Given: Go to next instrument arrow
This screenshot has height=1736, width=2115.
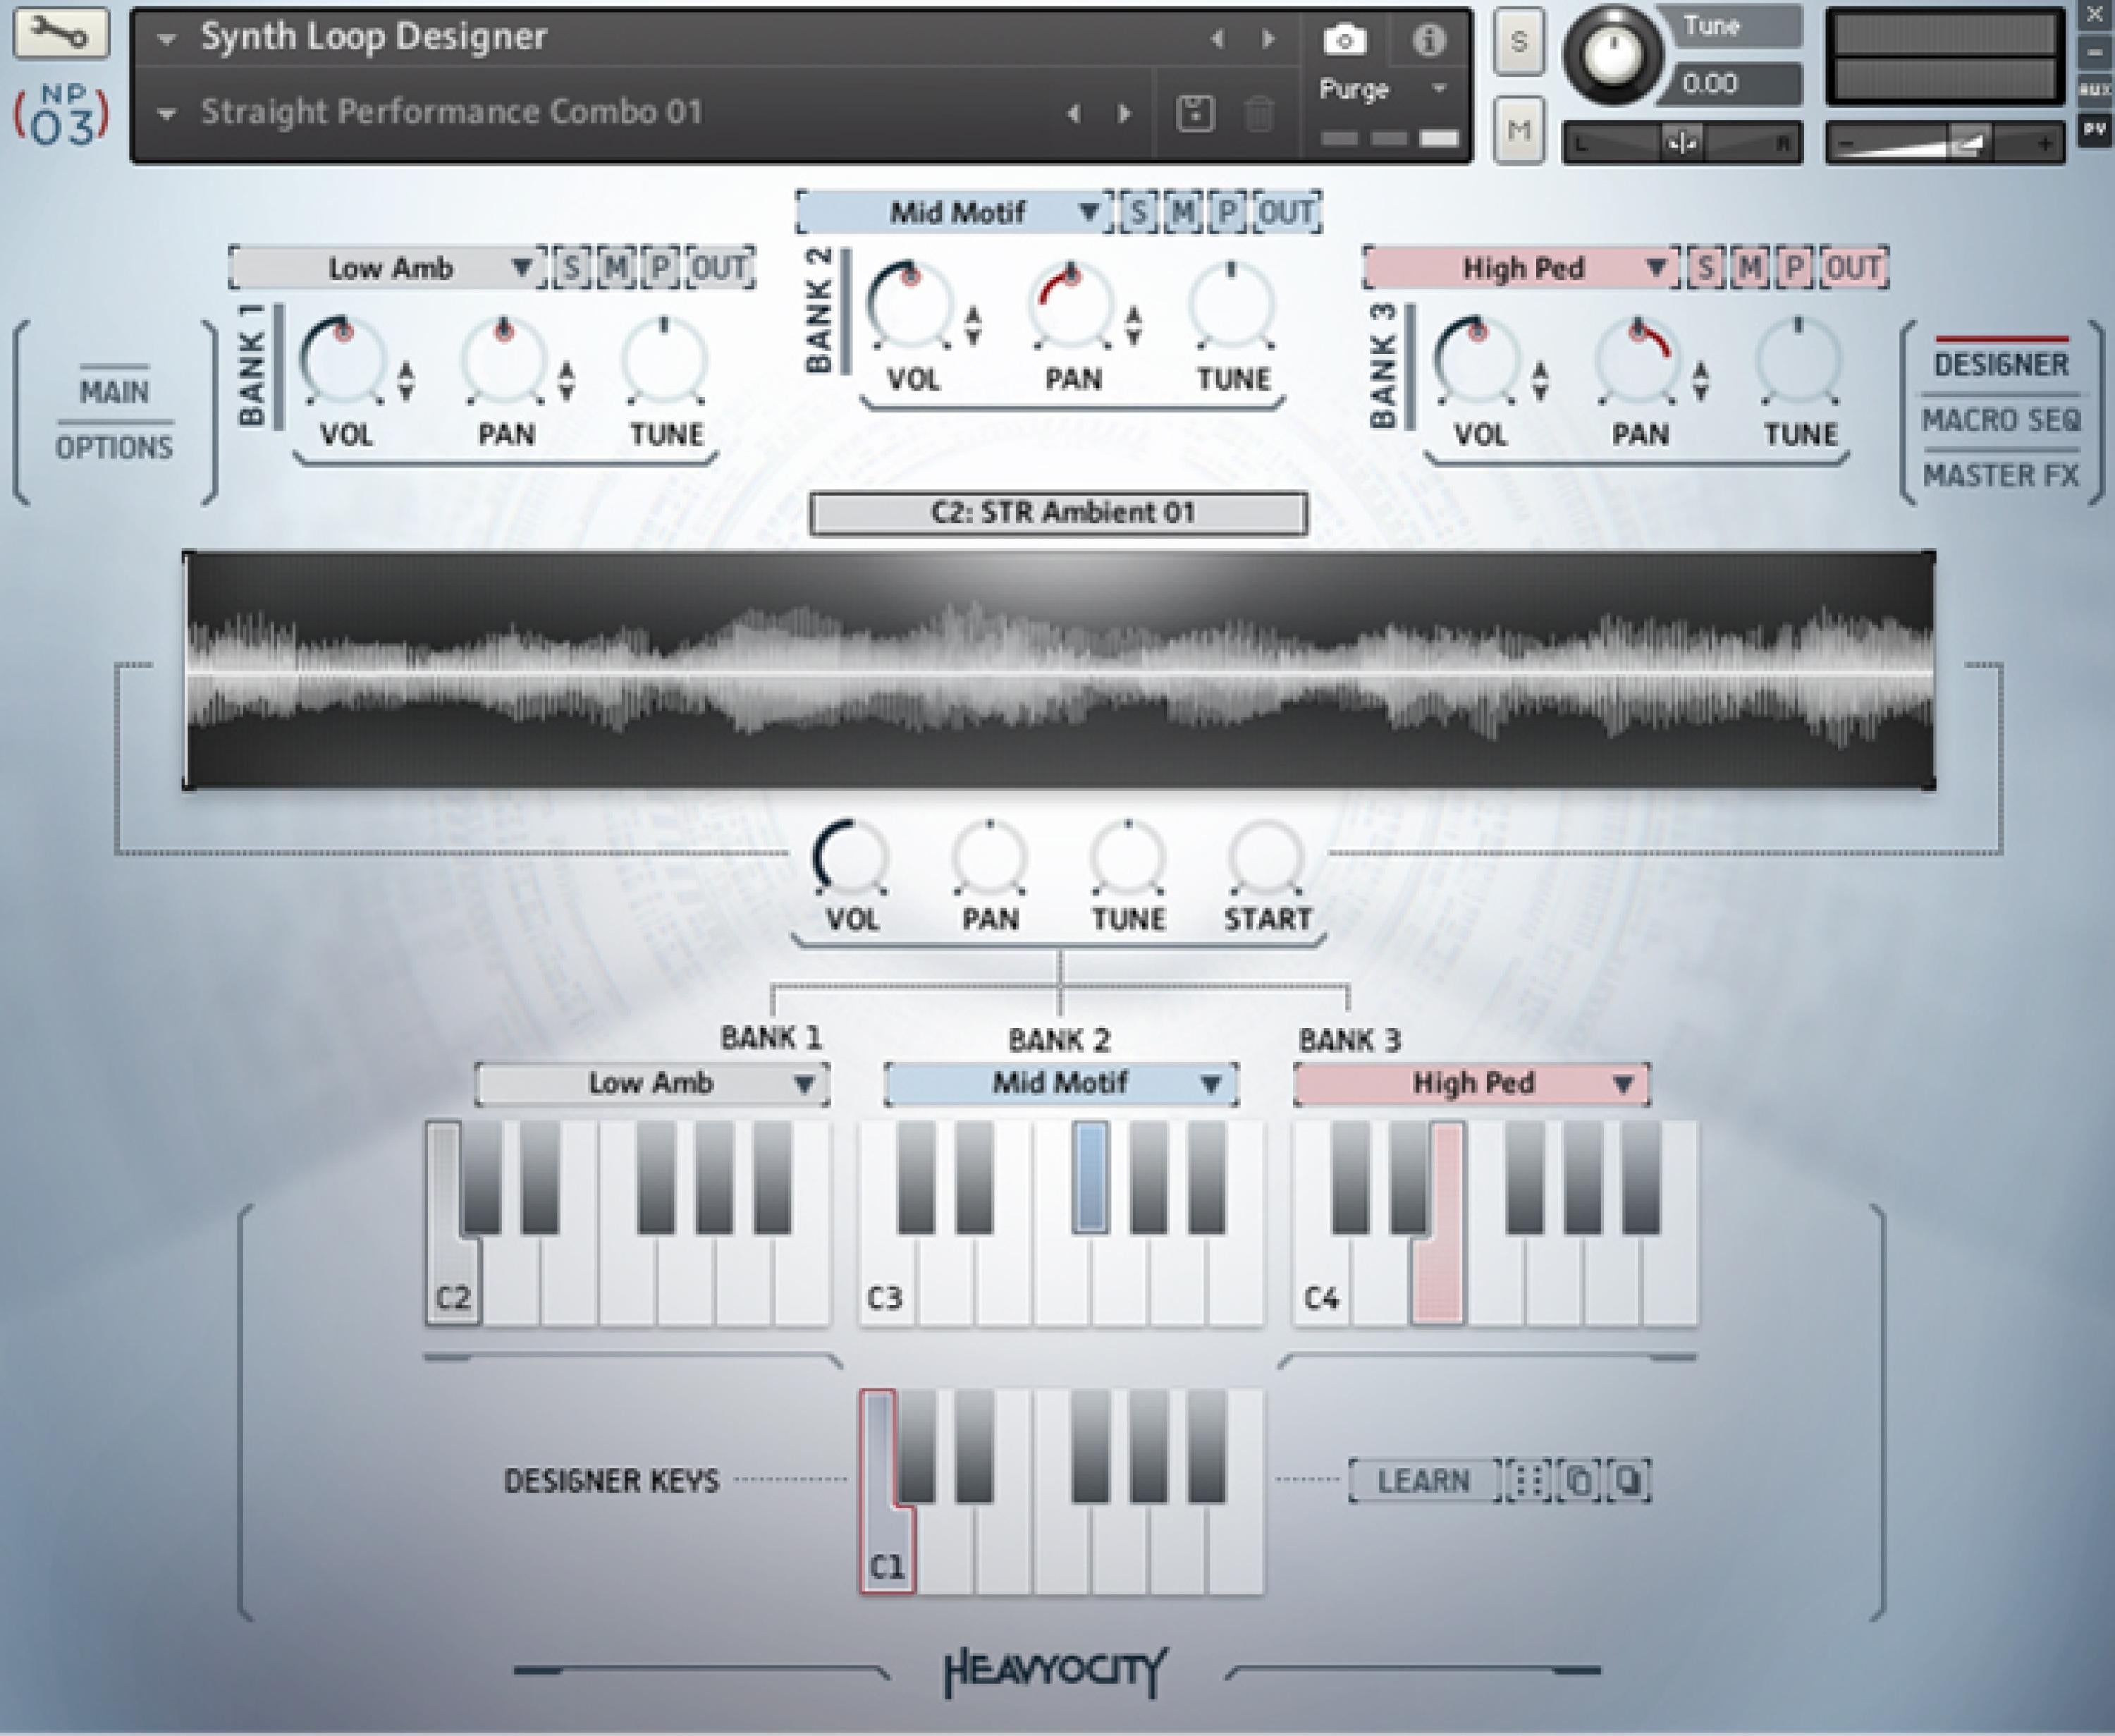Looking at the screenshot, I should pos(1268,39).
